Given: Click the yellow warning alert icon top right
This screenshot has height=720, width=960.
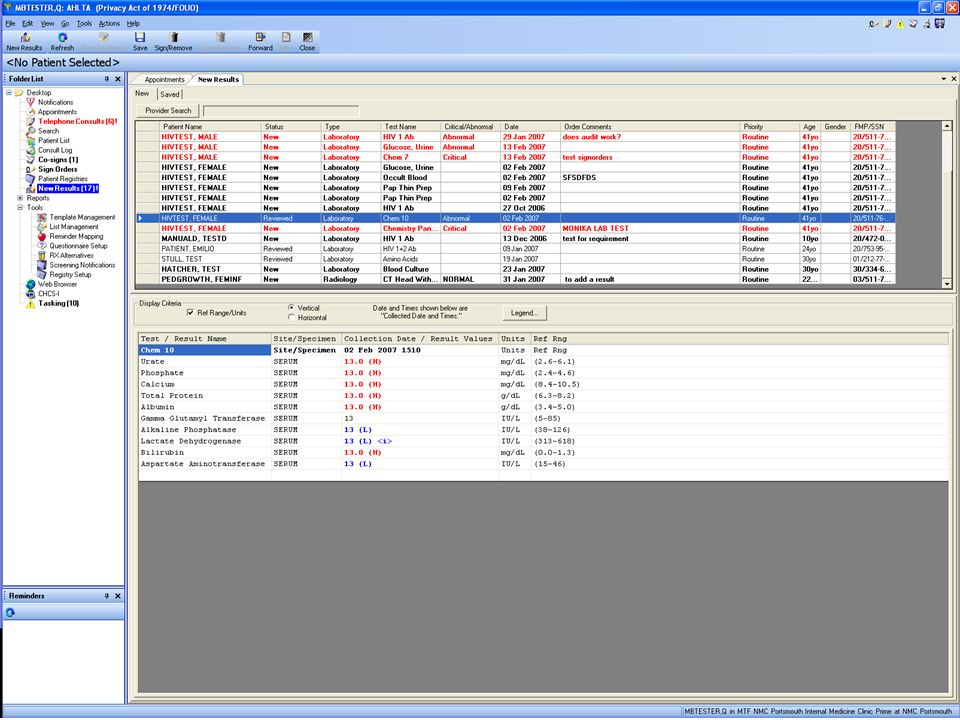Looking at the screenshot, I should 900,24.
